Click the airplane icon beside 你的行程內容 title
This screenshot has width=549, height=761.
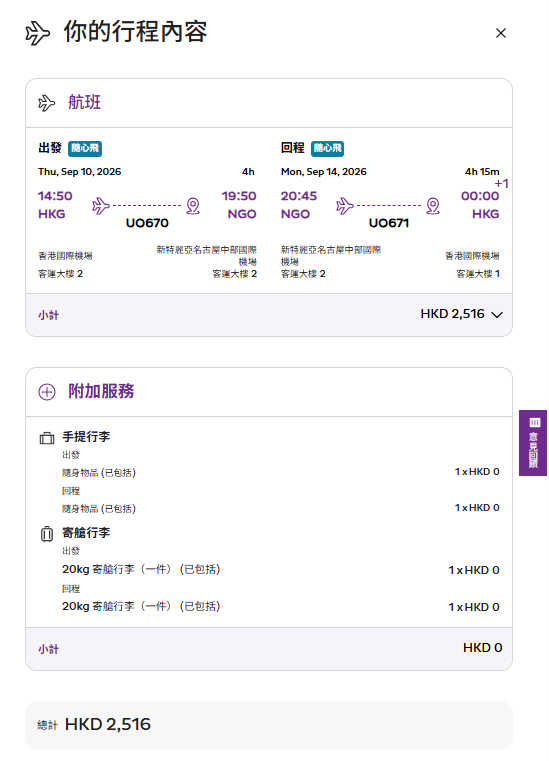coord(37,33)
